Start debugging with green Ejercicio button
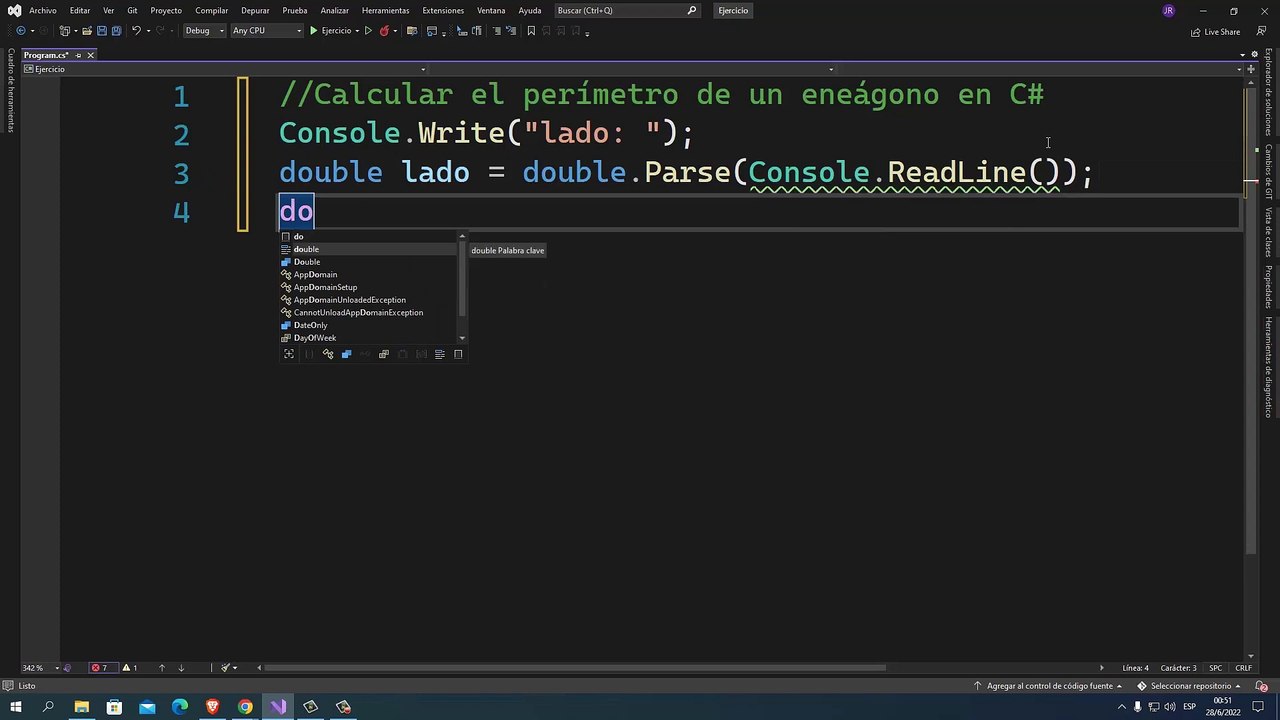1280x720 pixels. [331, 31]
